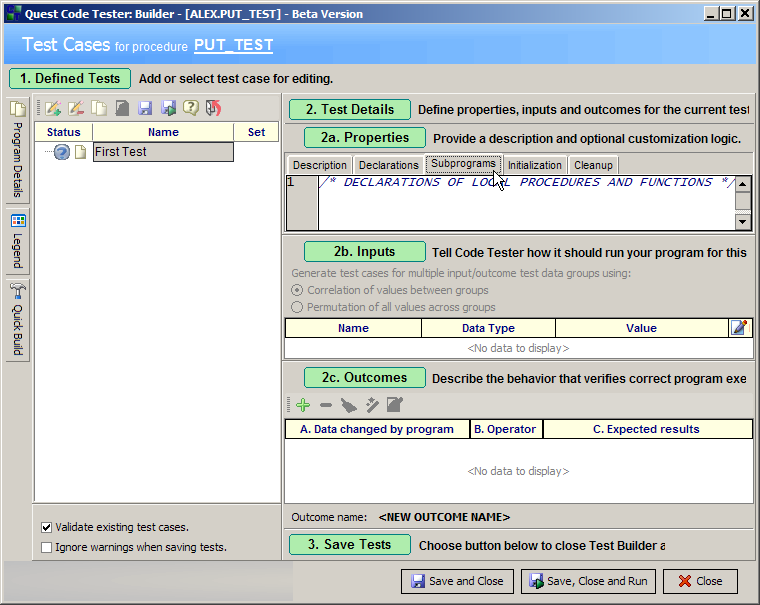Enable Ignore warnings when saving tests

(x=47, y=547)
